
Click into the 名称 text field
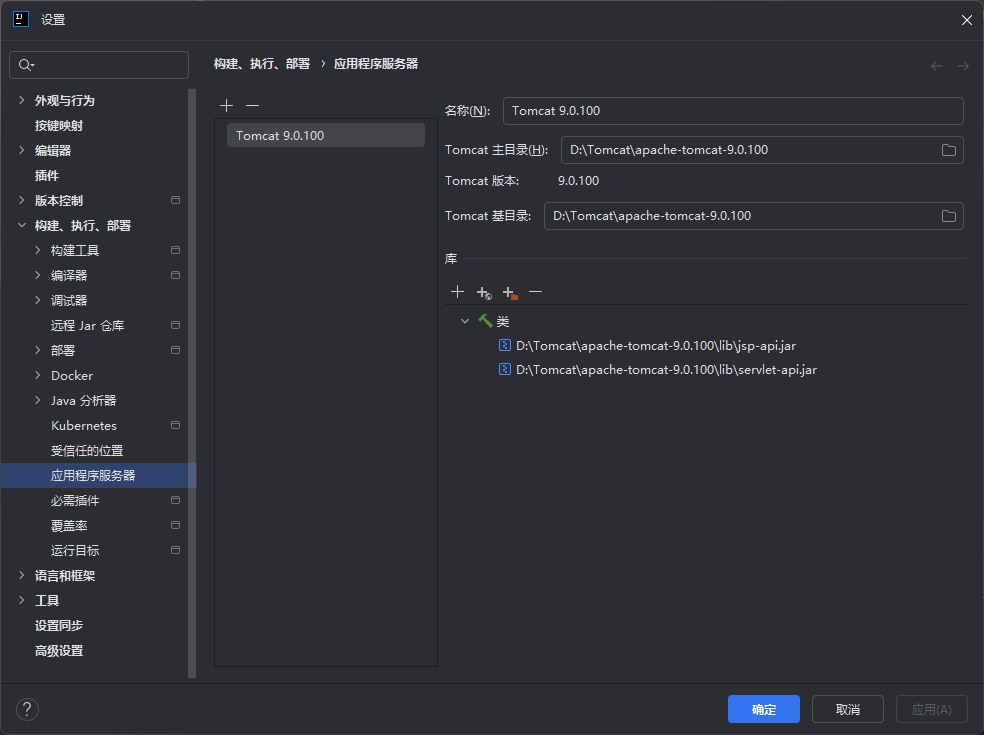[733, 111]
